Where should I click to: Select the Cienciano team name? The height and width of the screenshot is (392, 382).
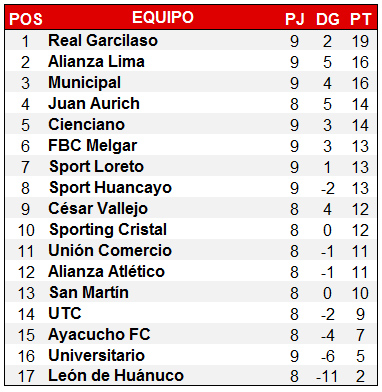(86, 124)
